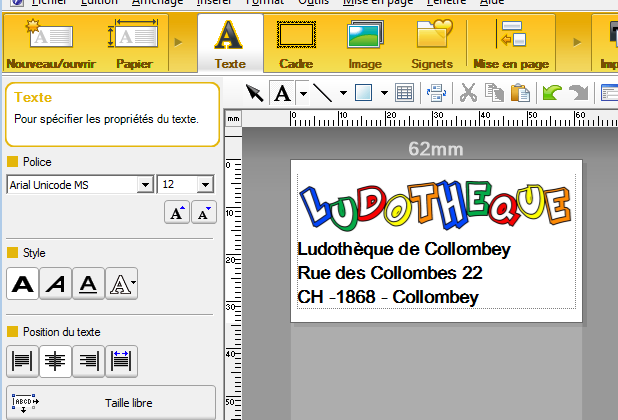
Task: Paste from clipboard icon
Action: point(520,93)
